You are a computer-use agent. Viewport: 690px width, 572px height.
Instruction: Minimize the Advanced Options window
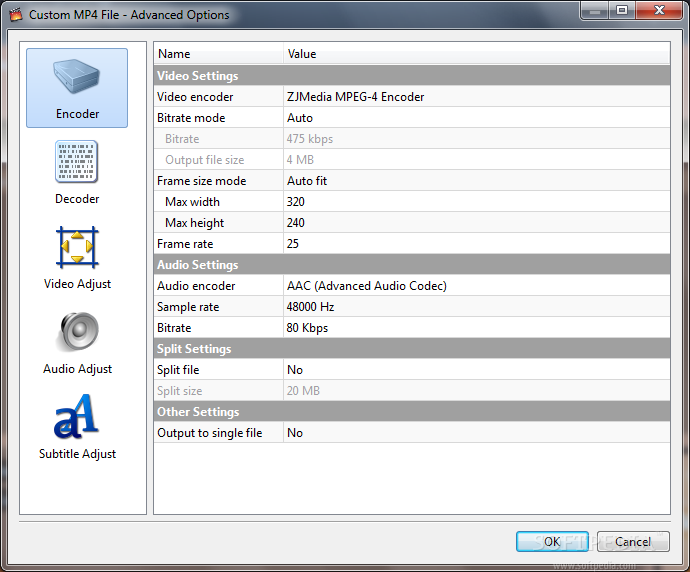595,10
